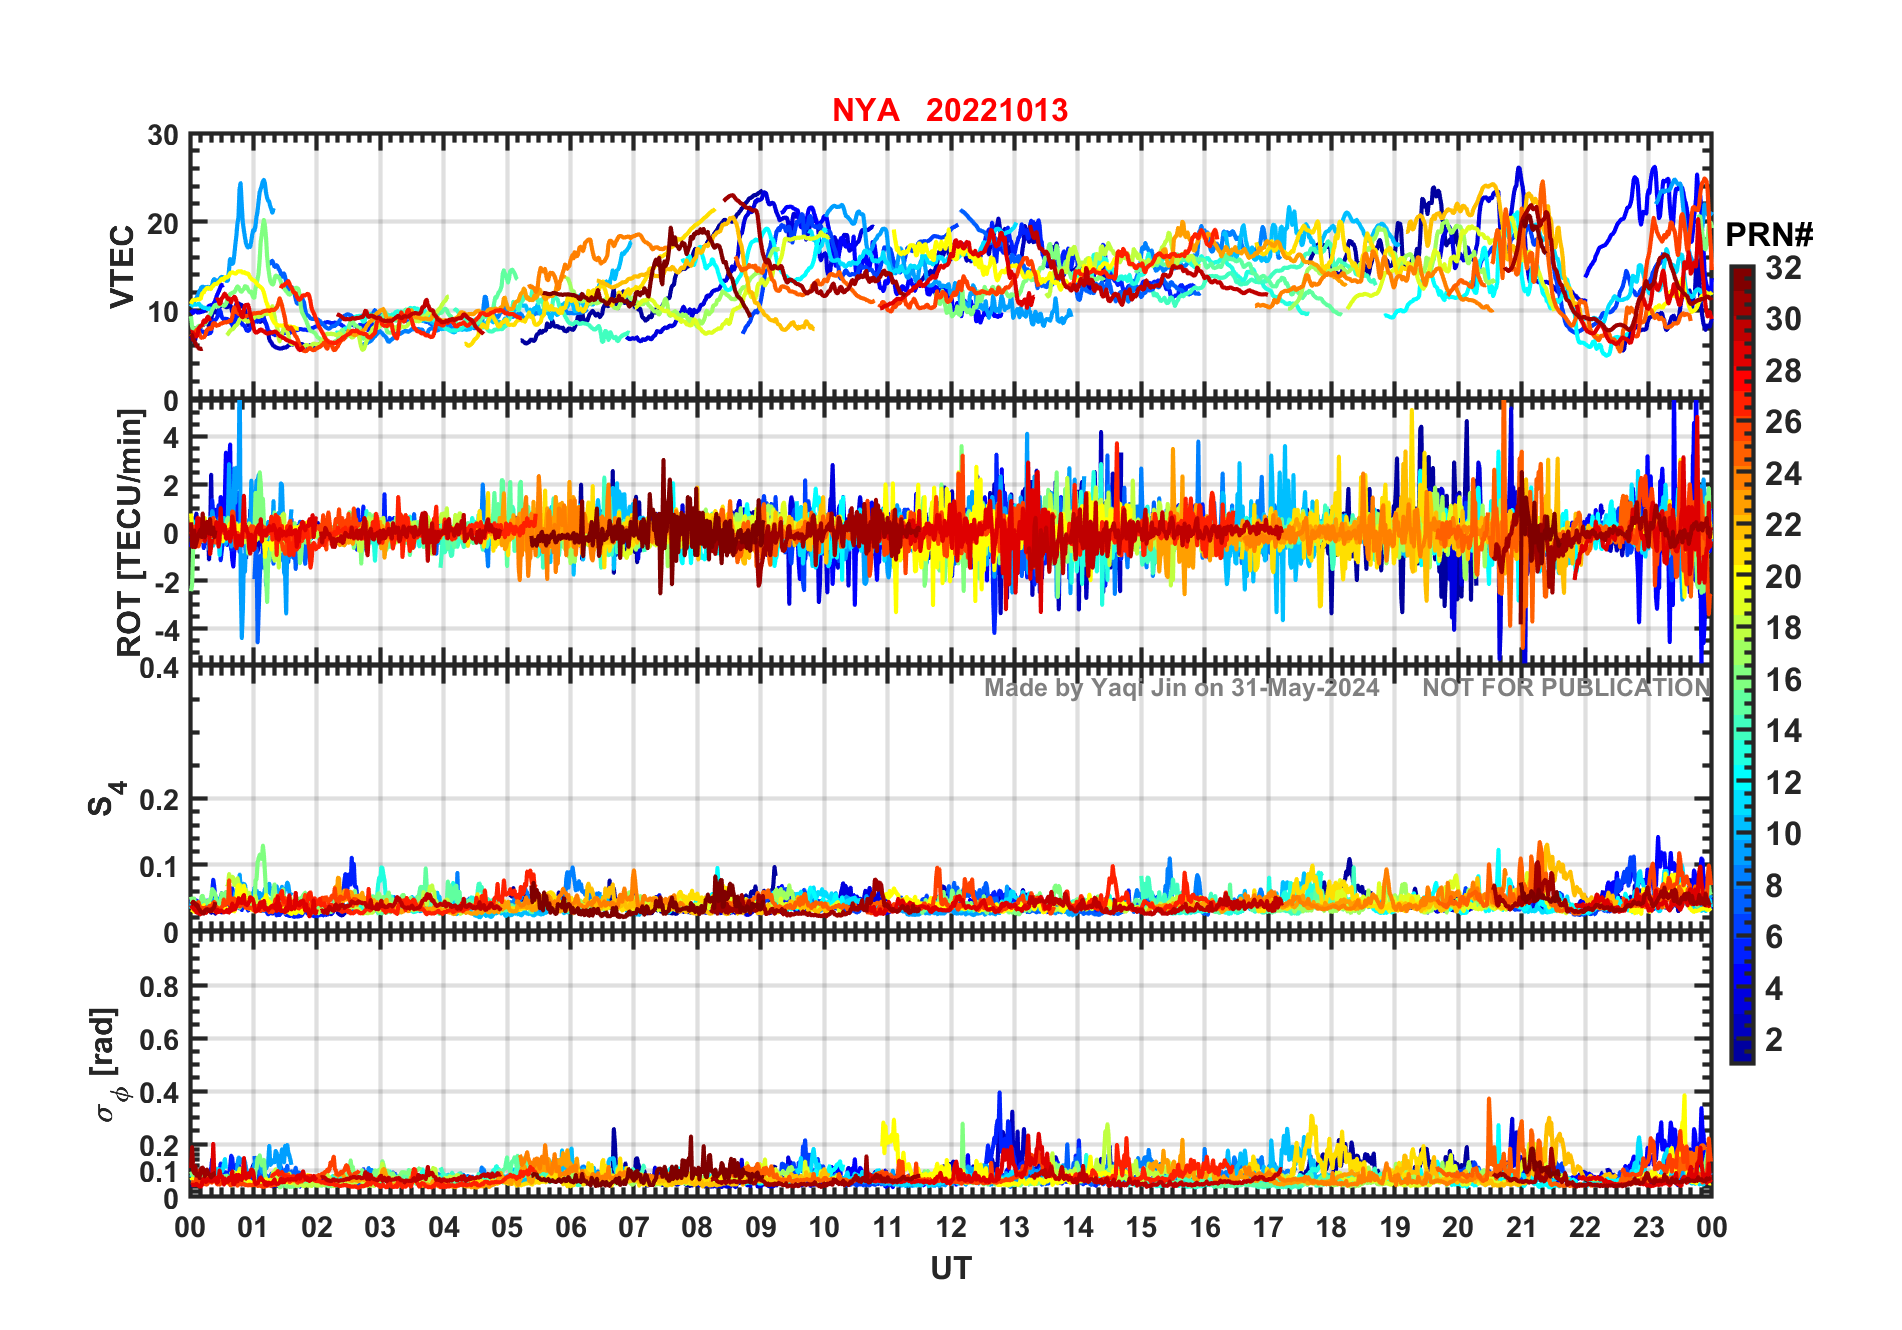Click the 'ROT [TECU/min]' y-axis label
The image size is (1902, 1330).
(x=130, y=533)
